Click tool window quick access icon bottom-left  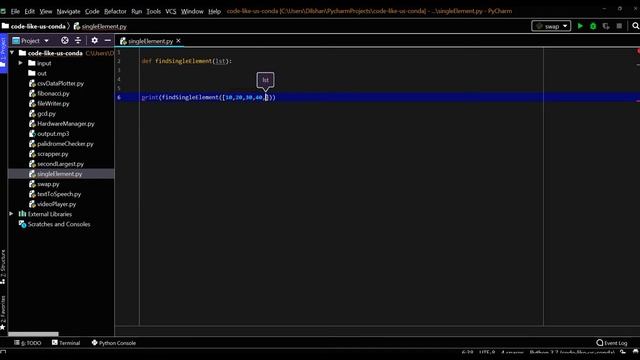[x=3, y=352]
